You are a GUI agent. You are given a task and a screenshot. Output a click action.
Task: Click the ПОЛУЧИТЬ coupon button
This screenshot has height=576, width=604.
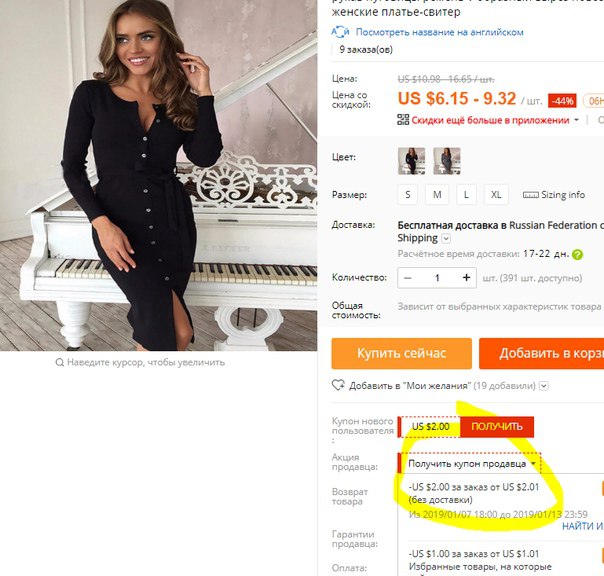(x=497, y=427)
